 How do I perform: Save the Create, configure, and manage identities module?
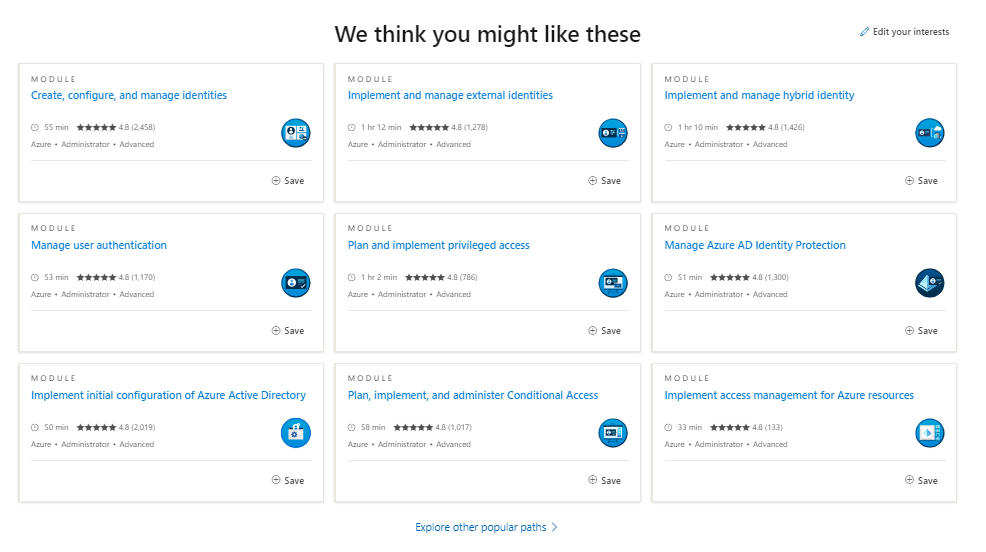coord(288,181)
